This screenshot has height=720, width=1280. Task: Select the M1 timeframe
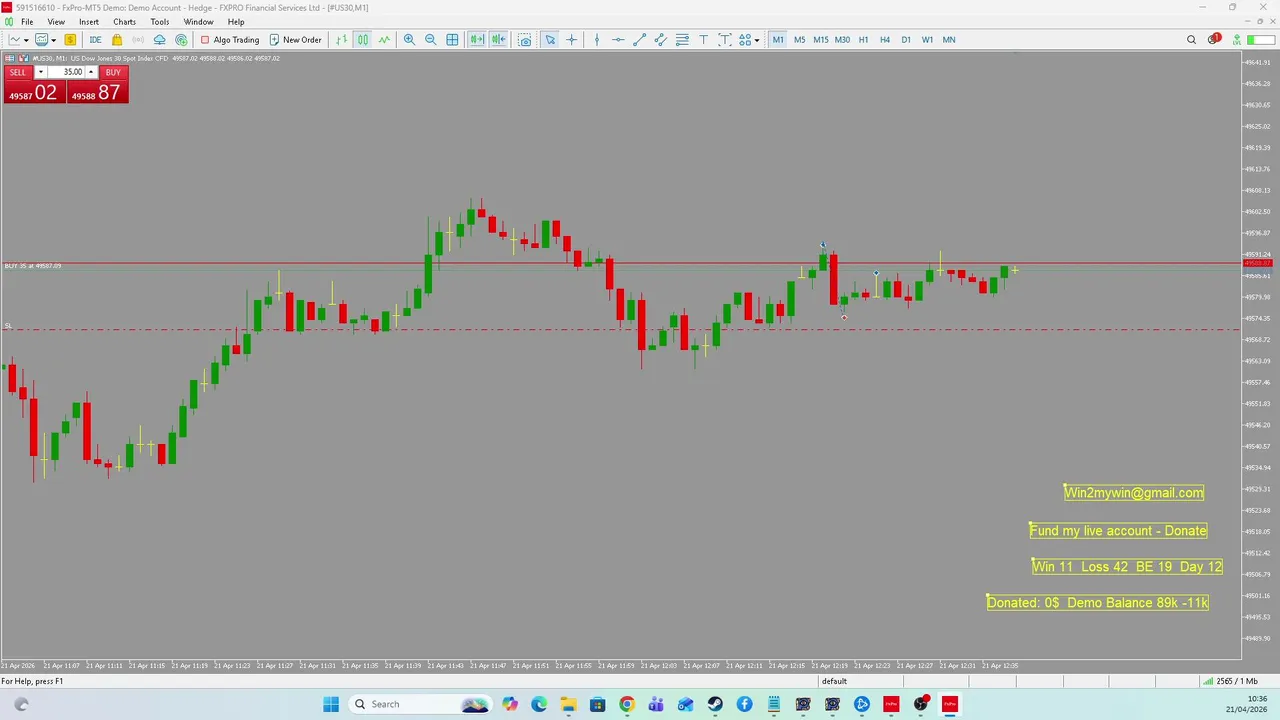coord(778,40)
